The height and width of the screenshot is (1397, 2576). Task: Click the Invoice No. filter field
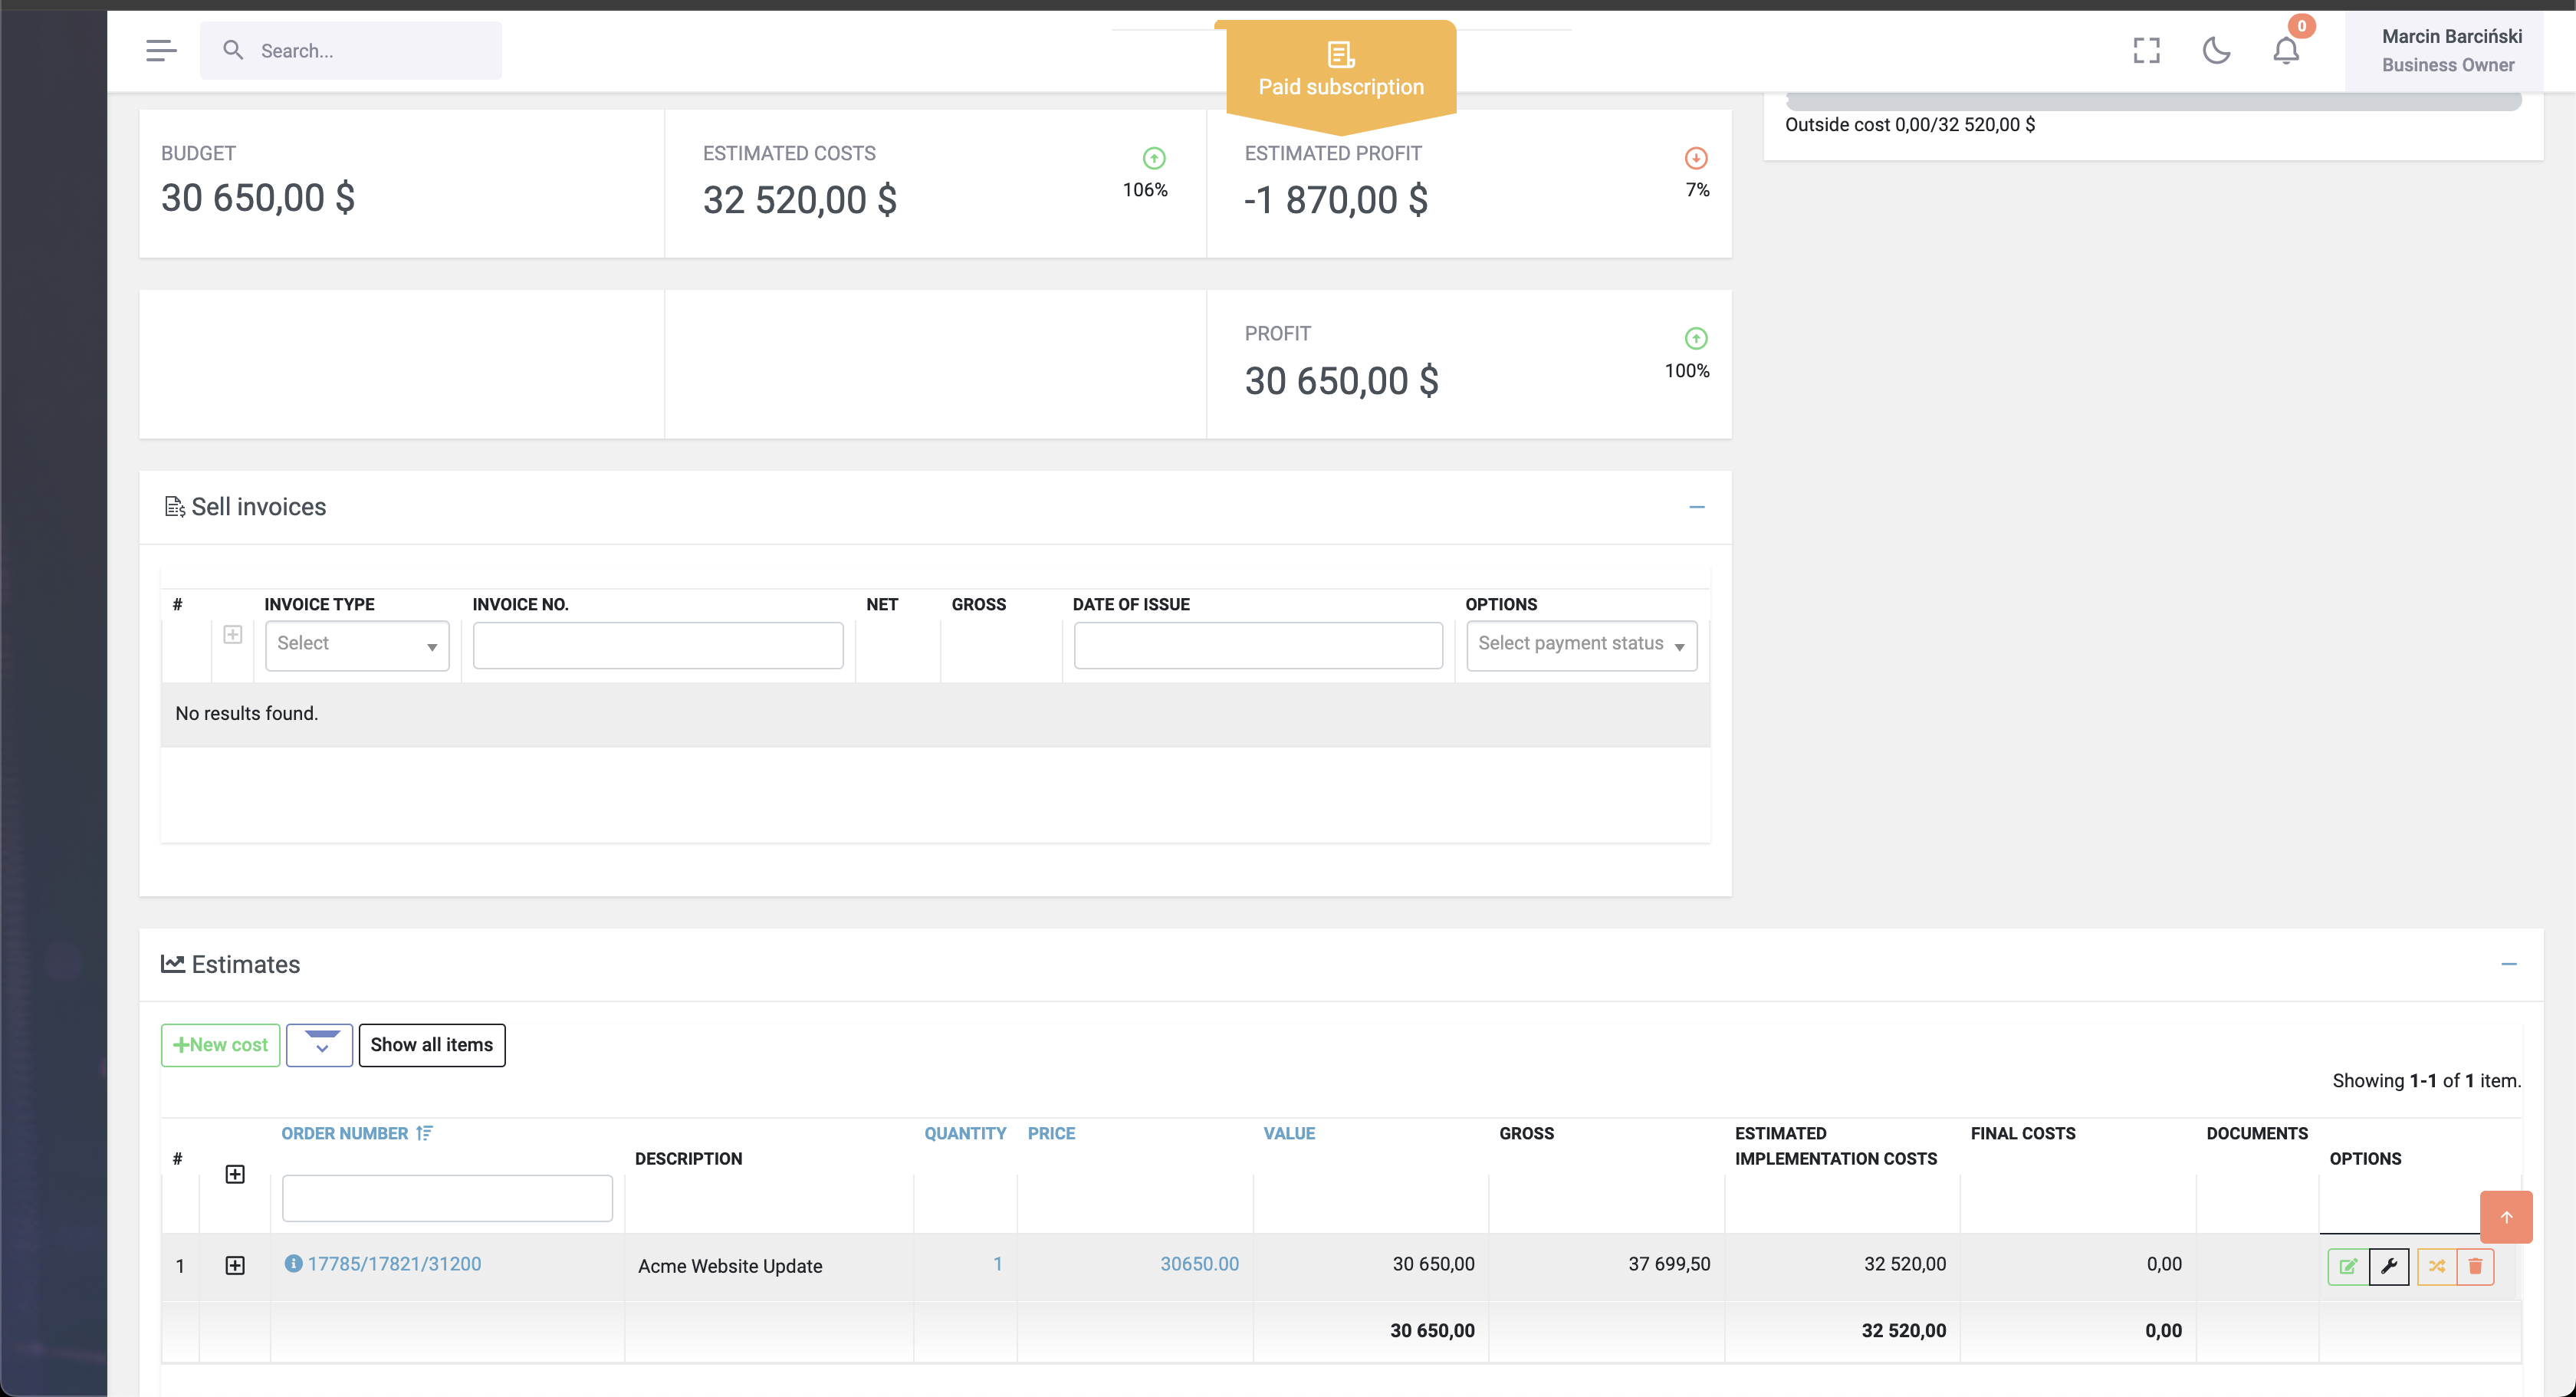click(x=658, y=645)
